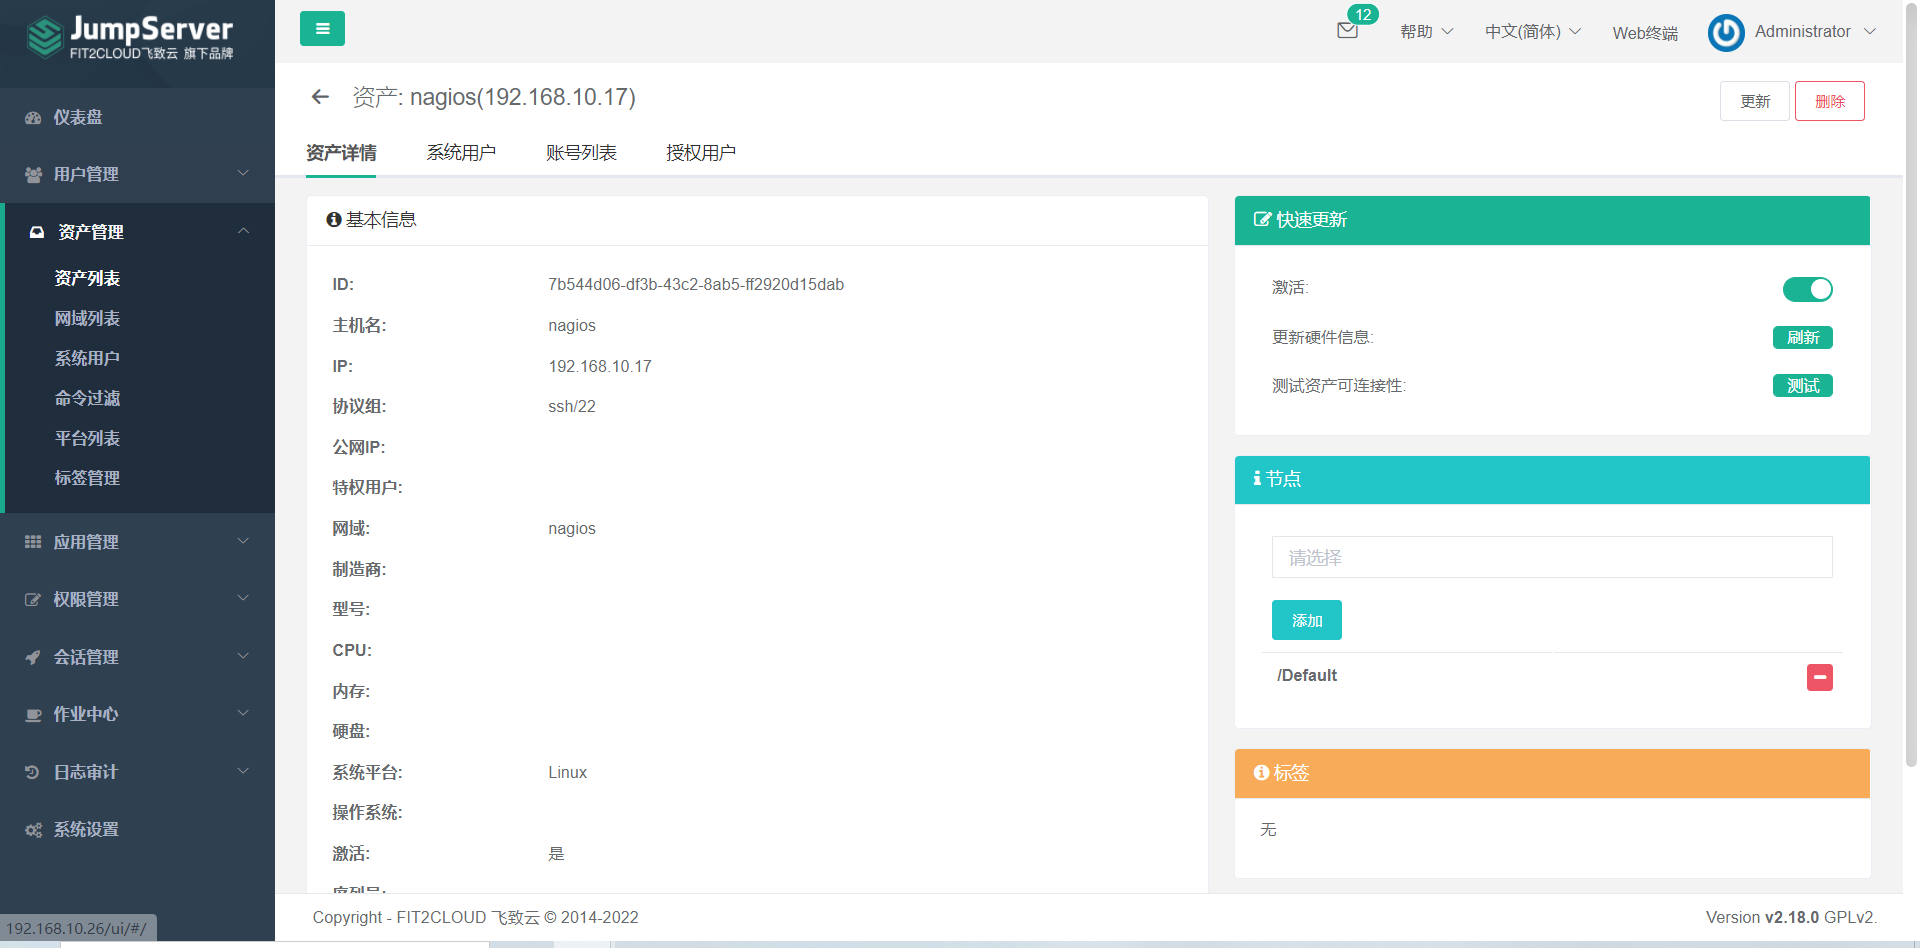Click the job center coffee icon
Screen dimensions: 1920x948
pos(33,715)
